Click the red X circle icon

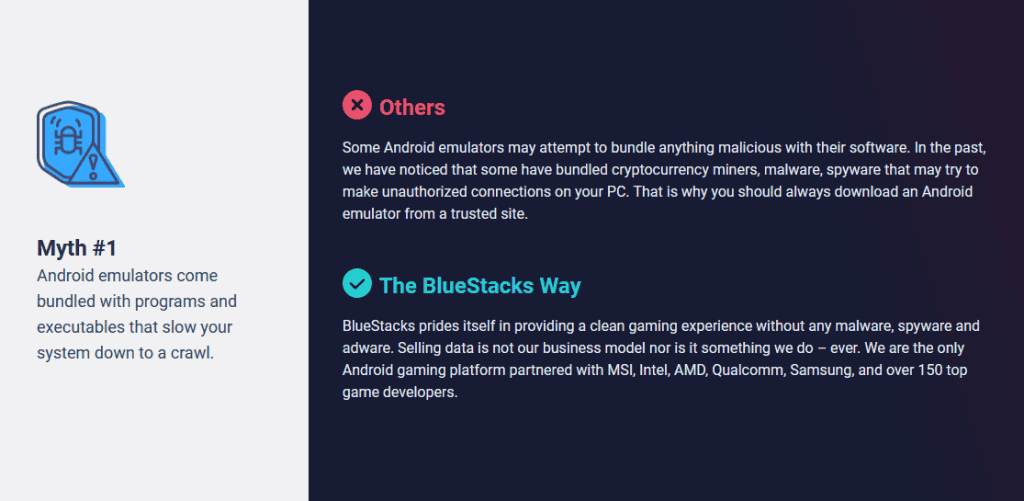[357, 105]
